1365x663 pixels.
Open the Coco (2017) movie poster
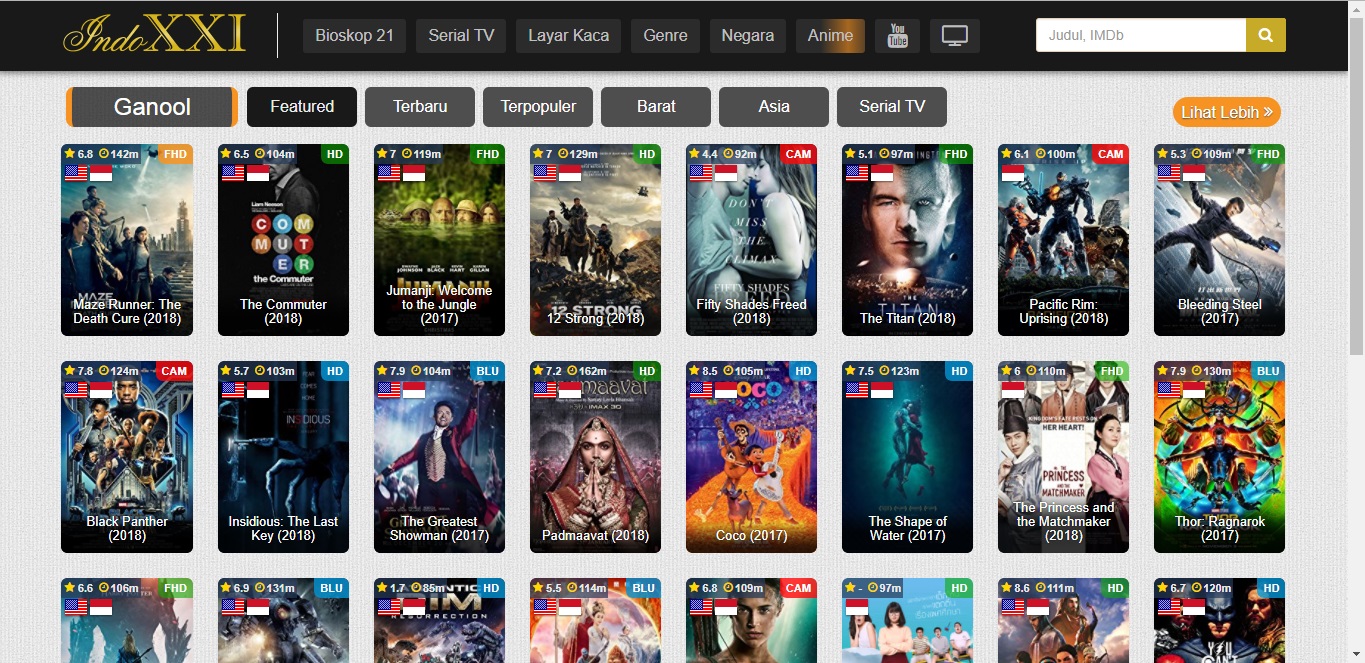[751, 457]
